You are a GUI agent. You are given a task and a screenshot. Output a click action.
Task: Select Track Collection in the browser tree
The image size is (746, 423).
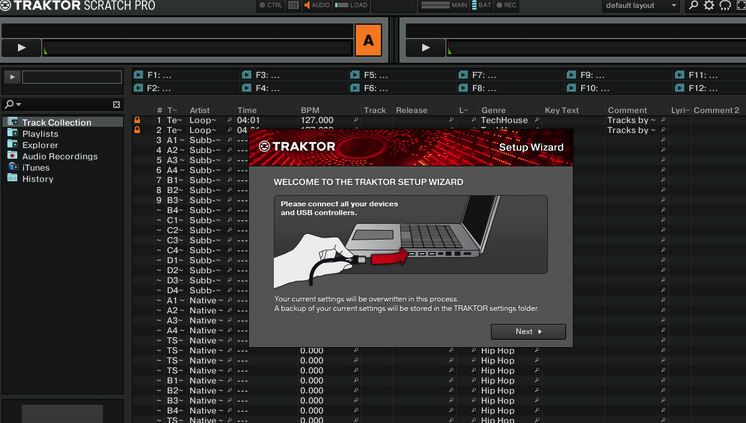63,122
